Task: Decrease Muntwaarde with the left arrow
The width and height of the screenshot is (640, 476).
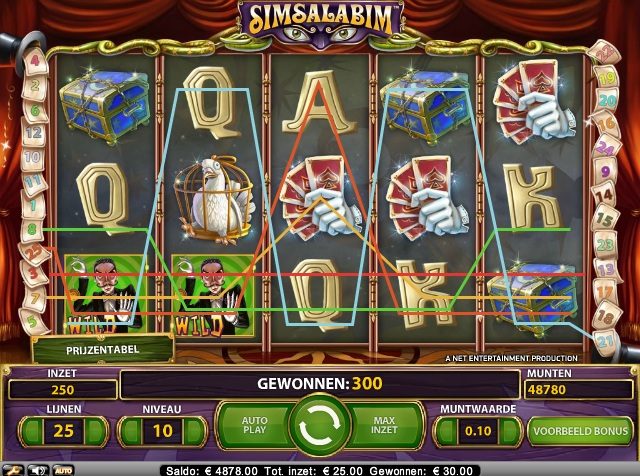Action: pos(446,431)
